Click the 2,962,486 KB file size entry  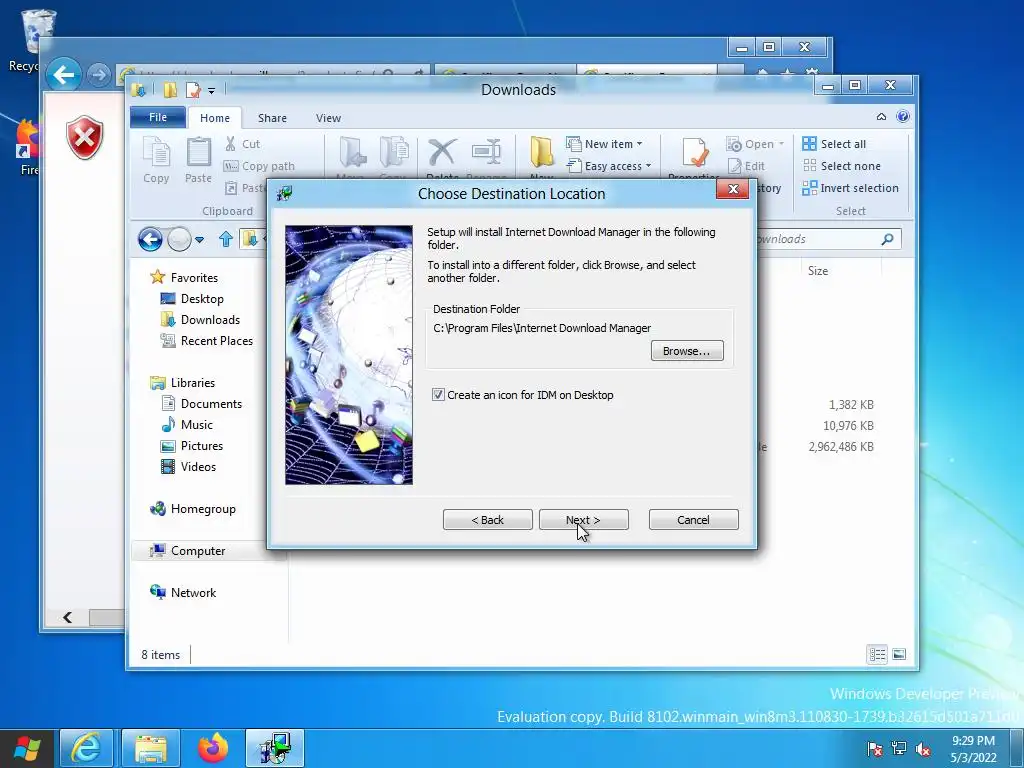(x=840, y=447)
